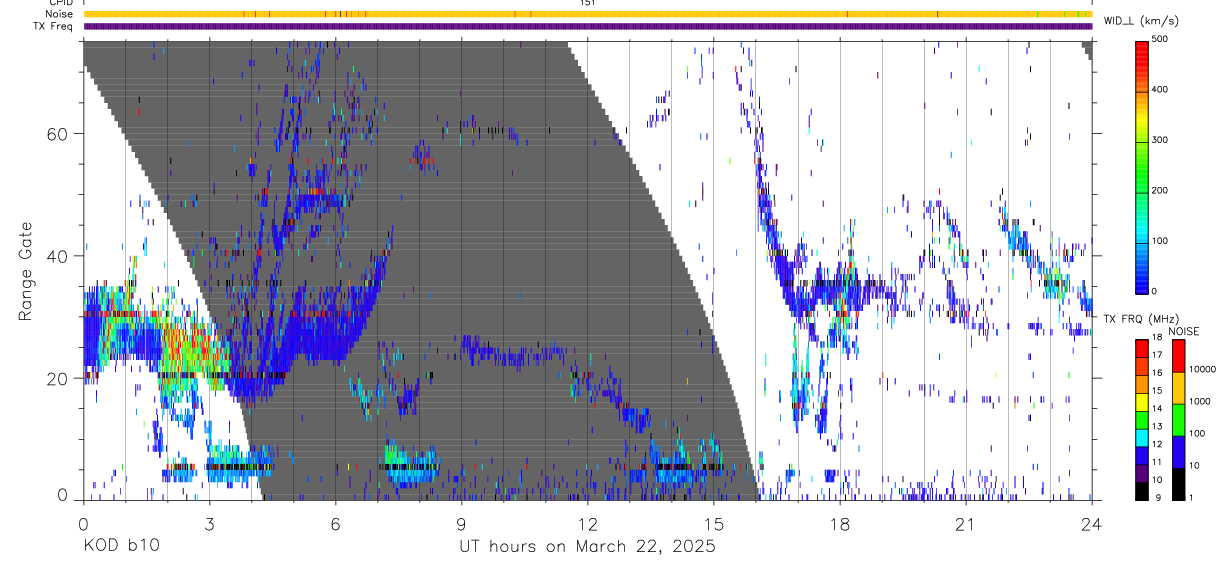Screen dimensions: 1228x567
Task: Click the 'UT hours on March 22, 2025' axis title
Action: (588, 547)
